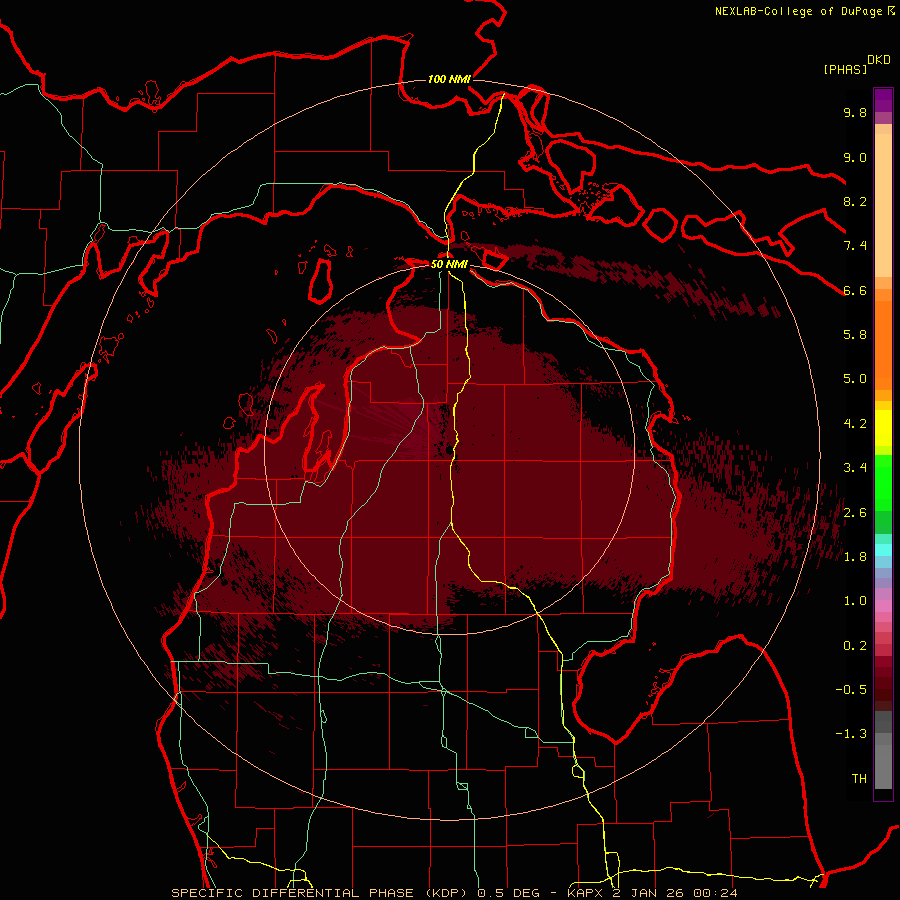Select the 5.8 scale value
Viewport: 900px width, 900px height.
(855, 334)
